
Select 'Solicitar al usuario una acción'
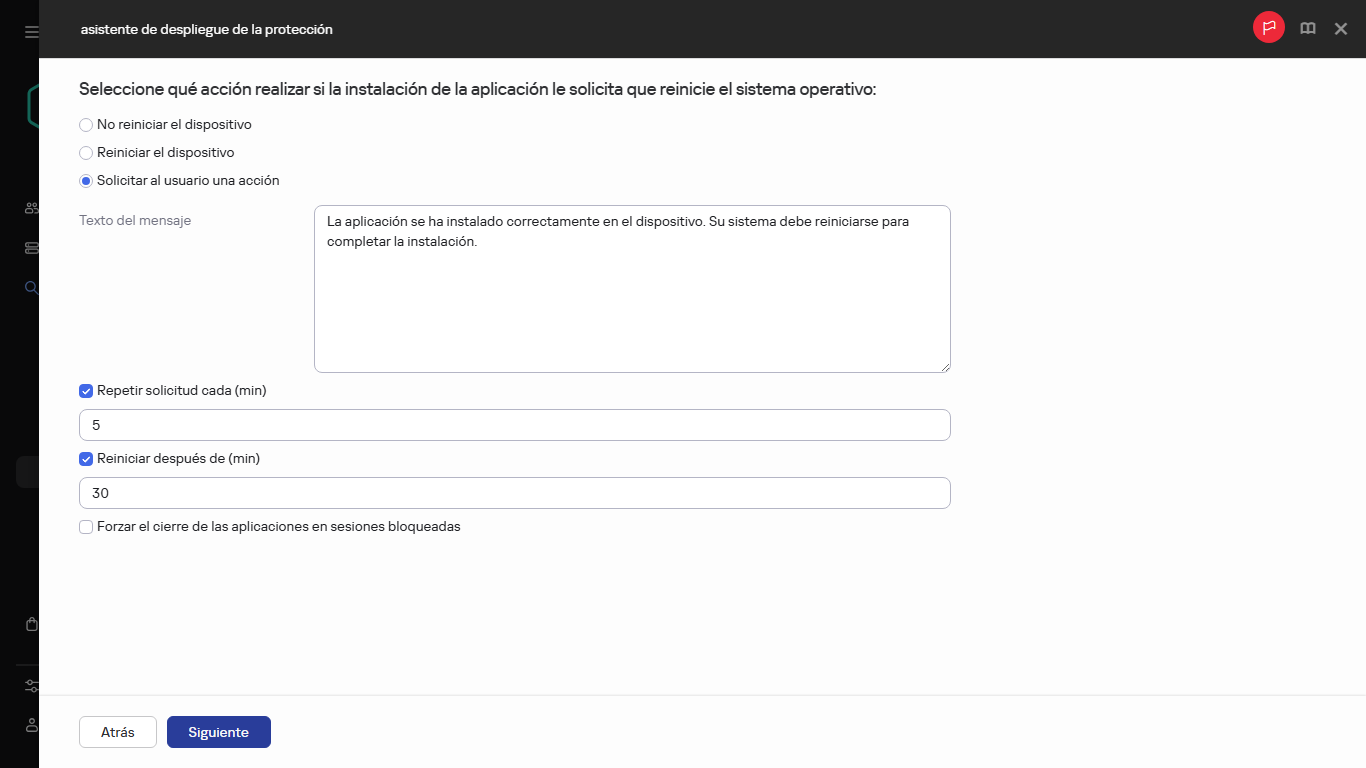(85, 180)
